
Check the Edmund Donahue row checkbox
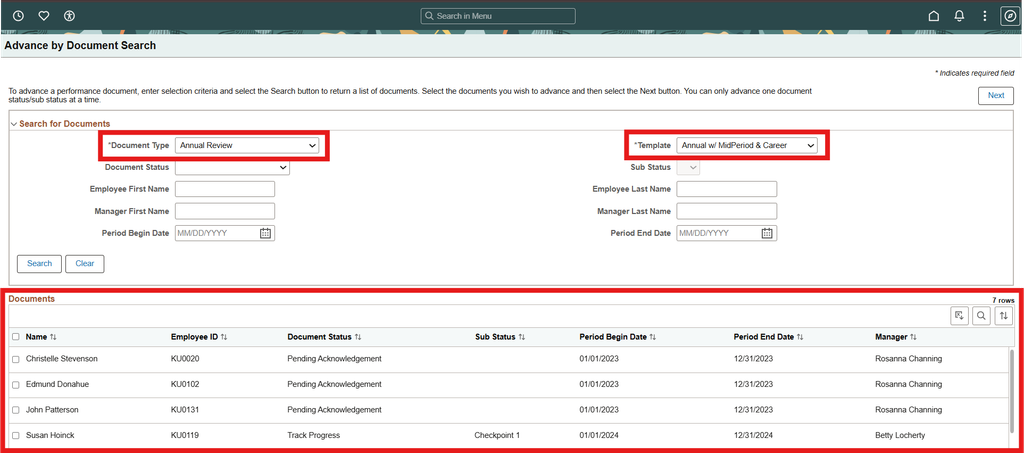(x=16, y=385)
